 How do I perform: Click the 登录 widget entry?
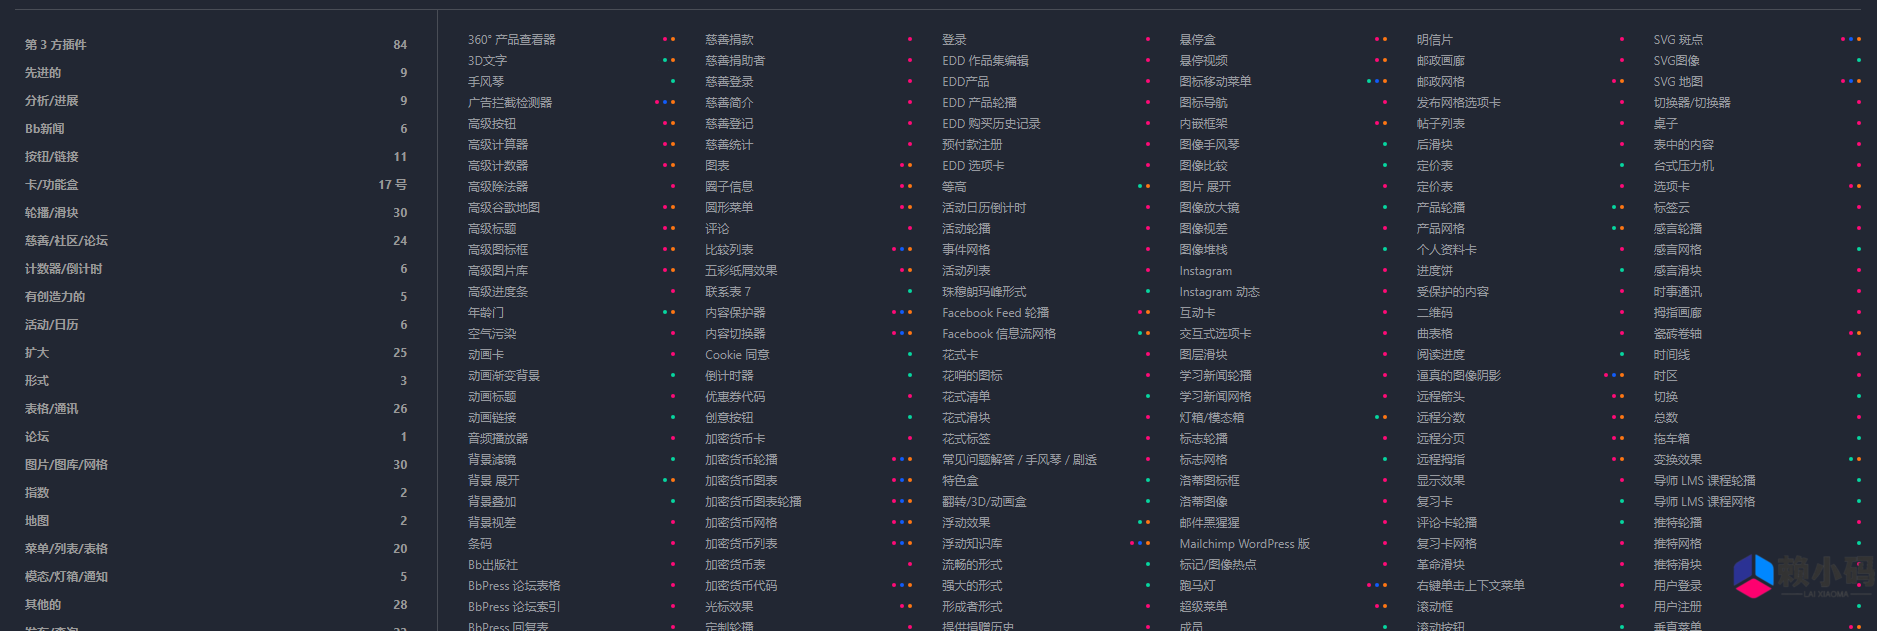tap(954, 40)
